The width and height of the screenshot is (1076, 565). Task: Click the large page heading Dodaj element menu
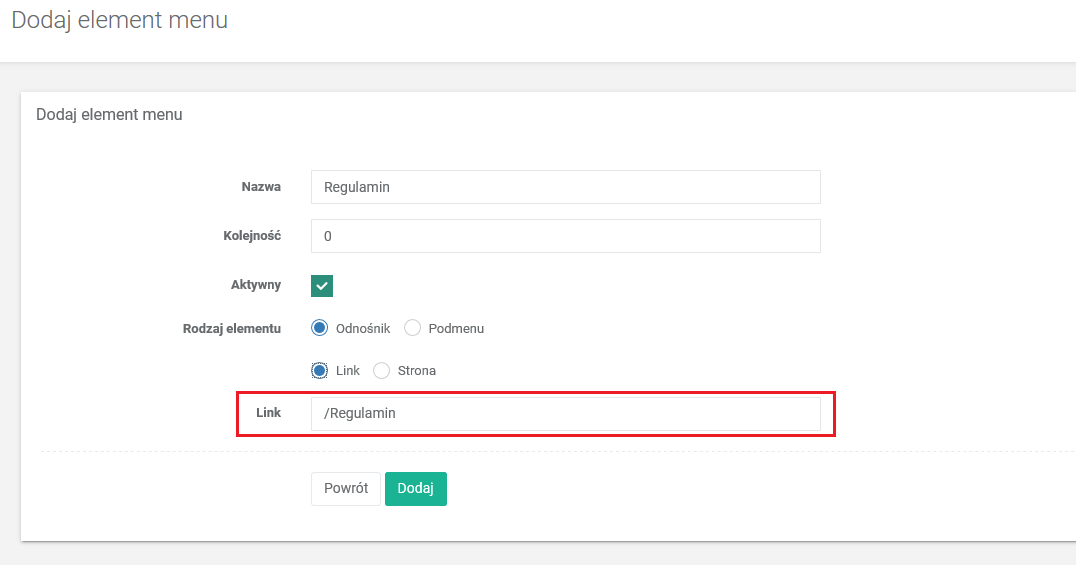tap(119, 19)
